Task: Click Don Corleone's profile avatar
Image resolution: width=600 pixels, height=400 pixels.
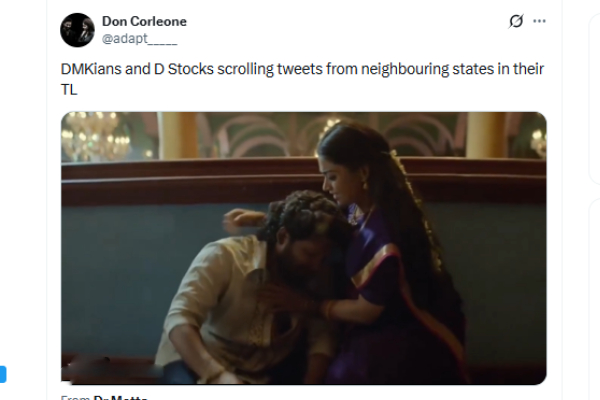Action: pos(77,30)
